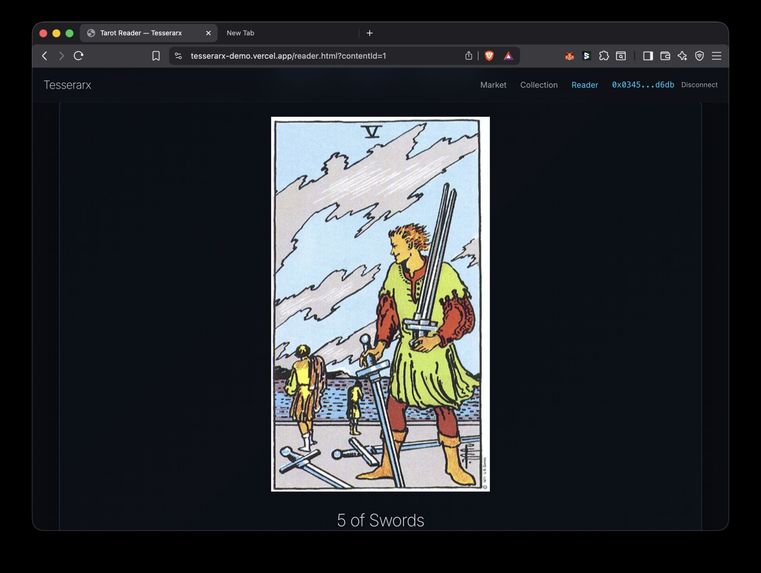Open Leo AI sparkle icon
The image size is (761, 573).
[x=682, y=56]
